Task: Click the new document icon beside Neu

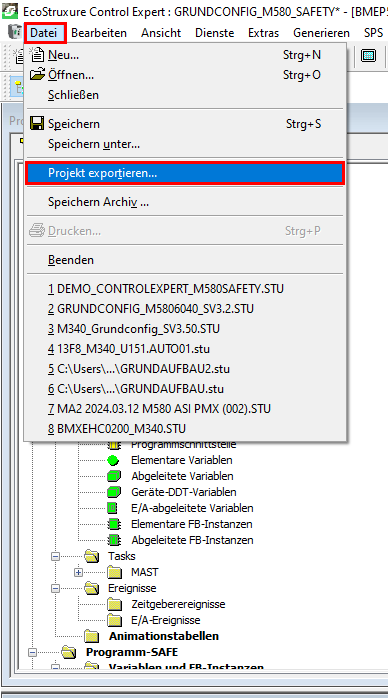Action: tap(37, 55)
